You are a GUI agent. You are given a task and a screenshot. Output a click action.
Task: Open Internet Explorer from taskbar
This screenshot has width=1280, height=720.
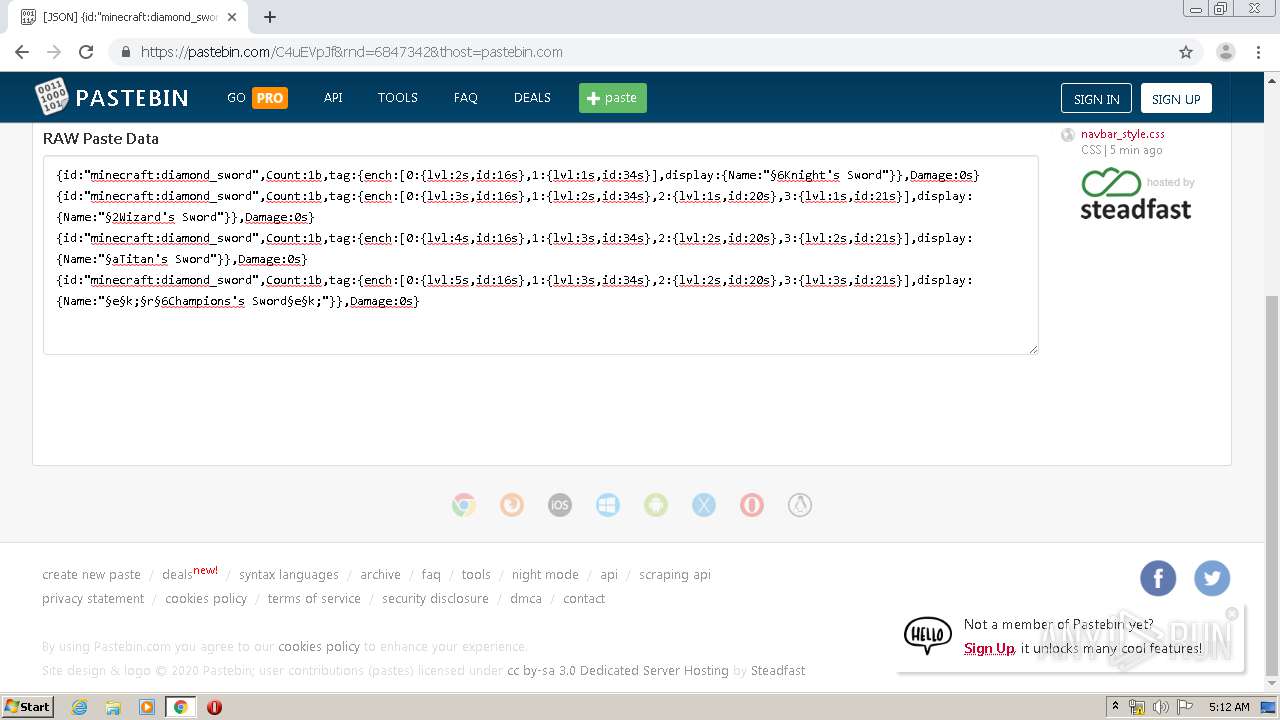click(x=79, y=707)
